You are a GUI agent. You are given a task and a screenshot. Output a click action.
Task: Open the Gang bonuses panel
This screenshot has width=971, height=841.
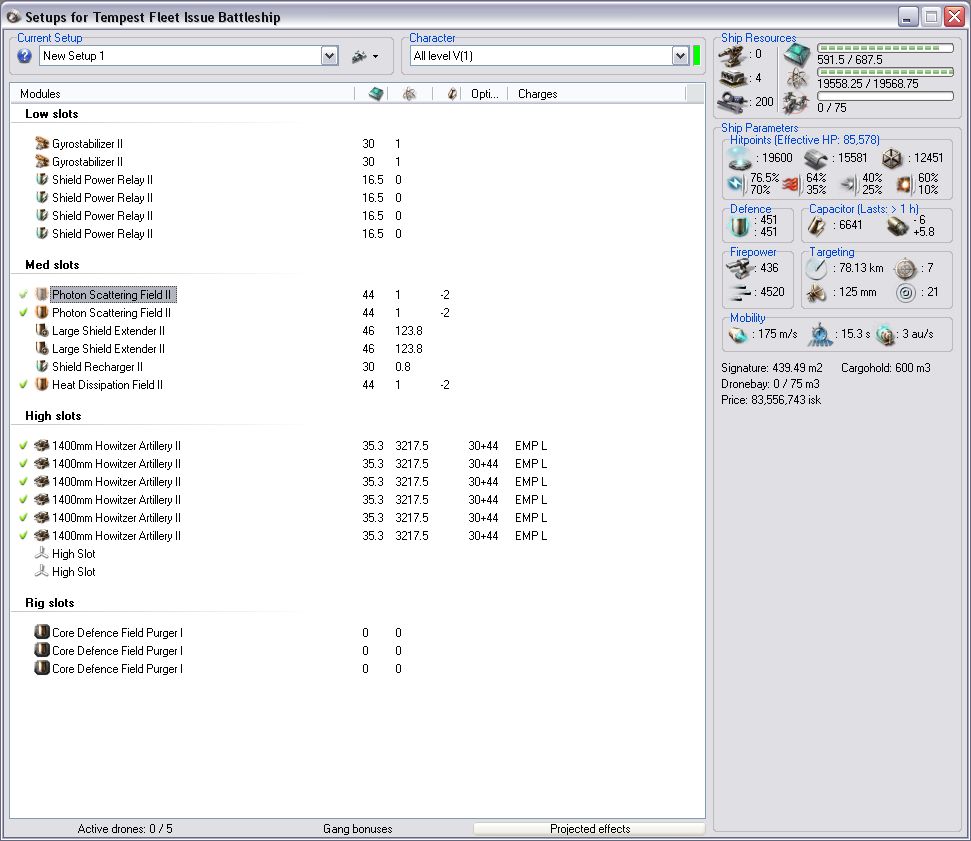point(357,829)
